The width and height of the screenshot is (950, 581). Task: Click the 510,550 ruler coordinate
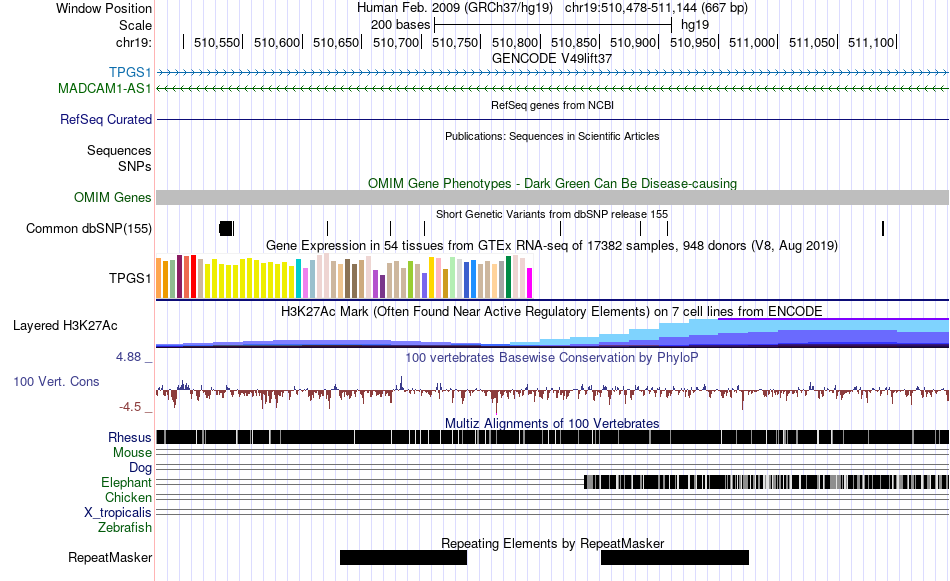point(217,42)
